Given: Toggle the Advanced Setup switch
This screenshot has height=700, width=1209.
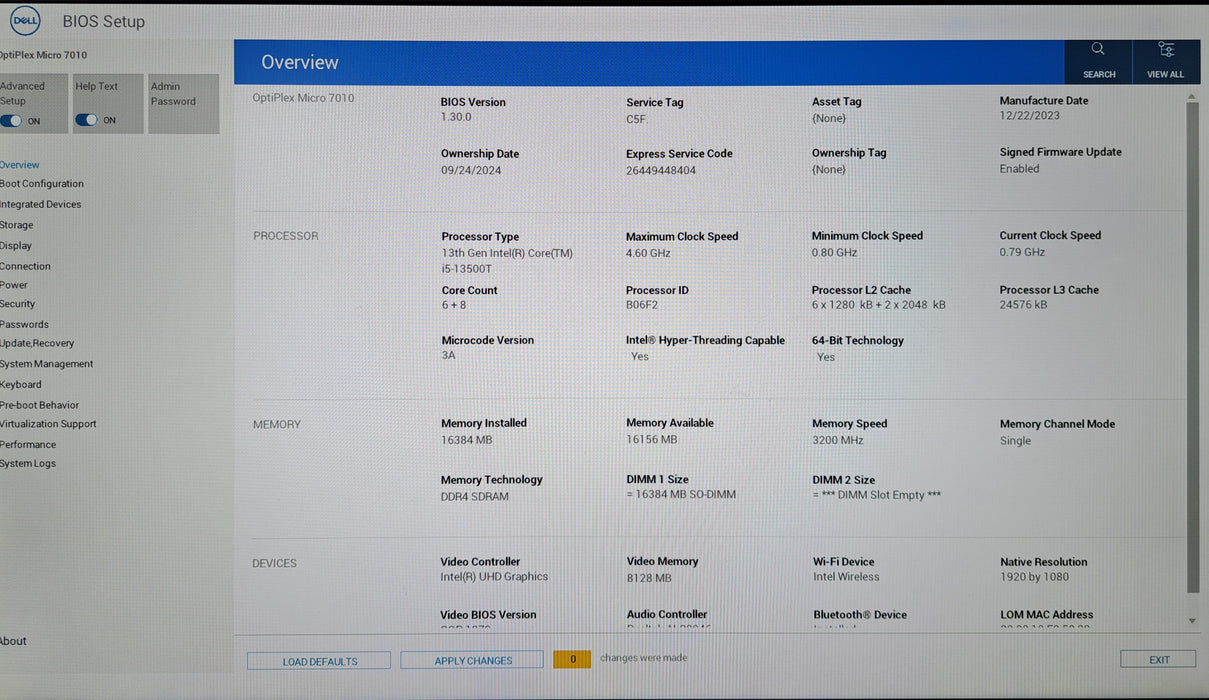Looking at the screenshot, I should [x=12, y=121].
